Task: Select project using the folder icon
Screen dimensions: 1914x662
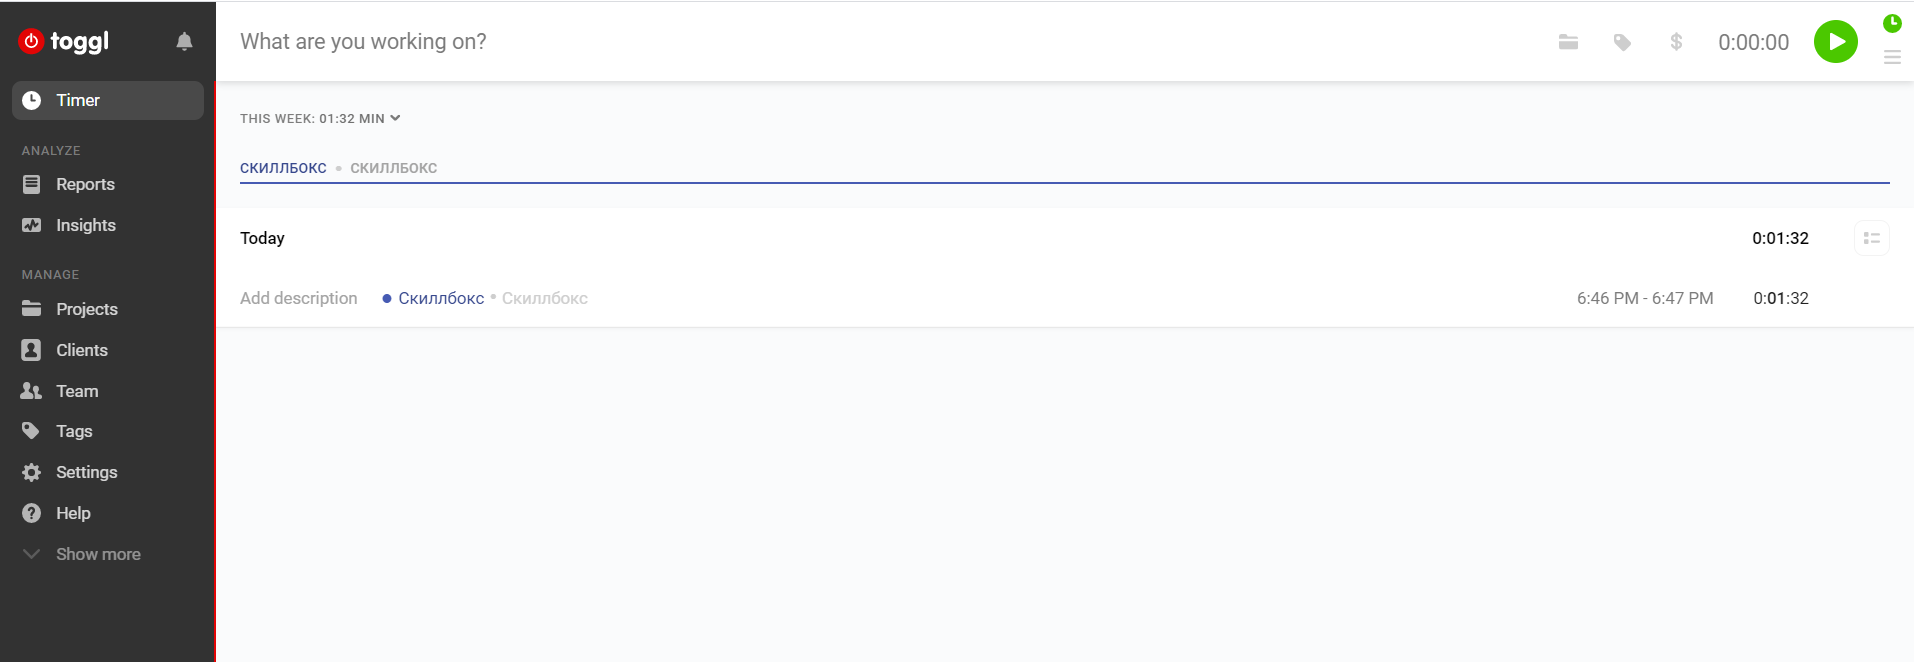Action: 1568,42
